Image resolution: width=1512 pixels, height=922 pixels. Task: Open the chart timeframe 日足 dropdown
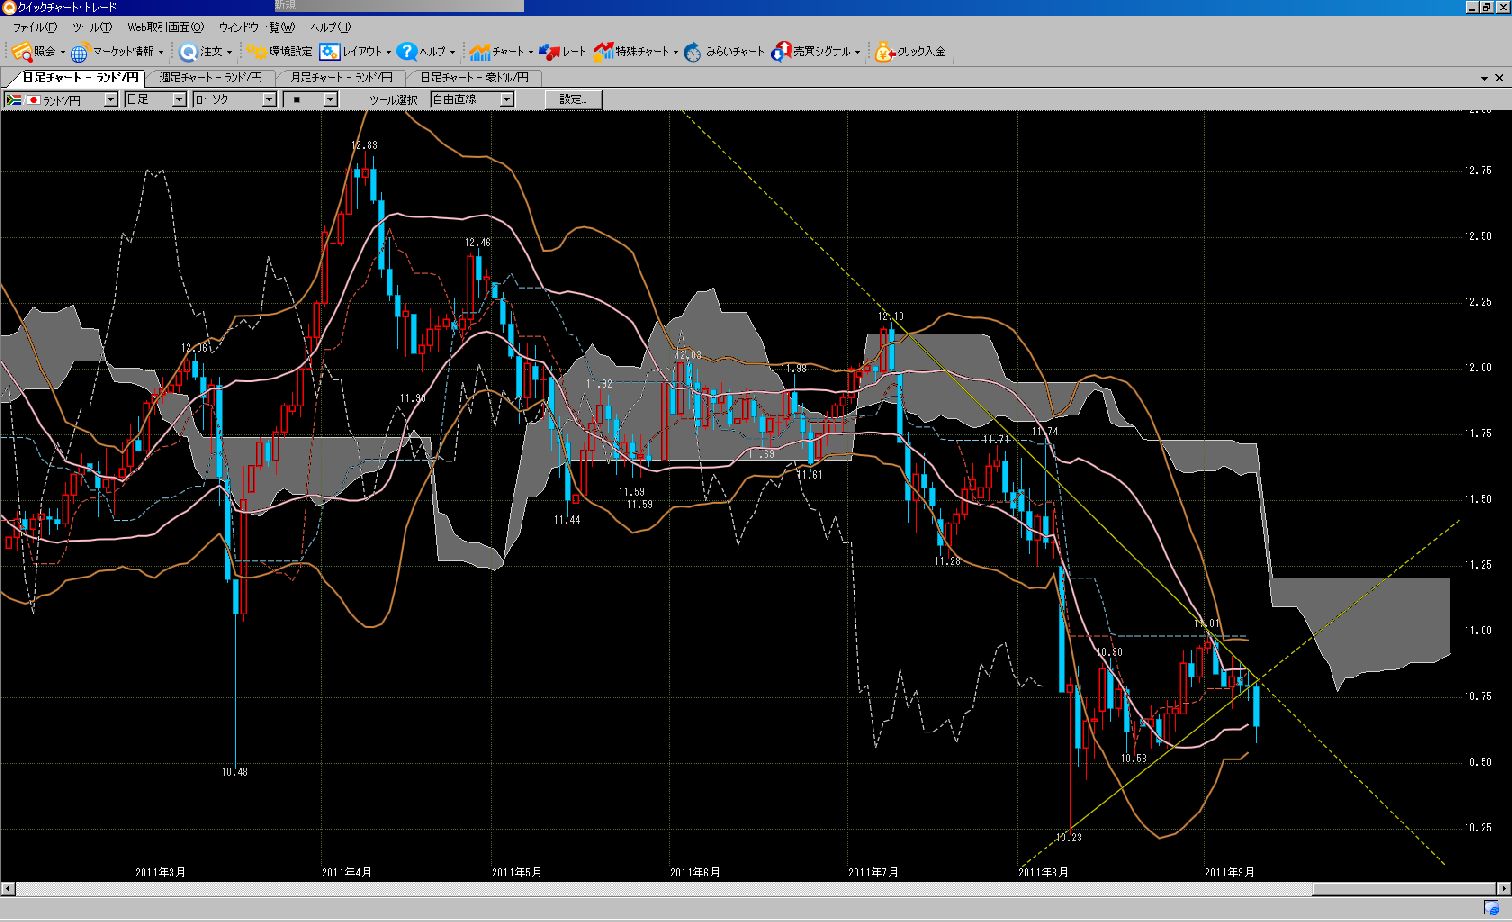[179, 100]
